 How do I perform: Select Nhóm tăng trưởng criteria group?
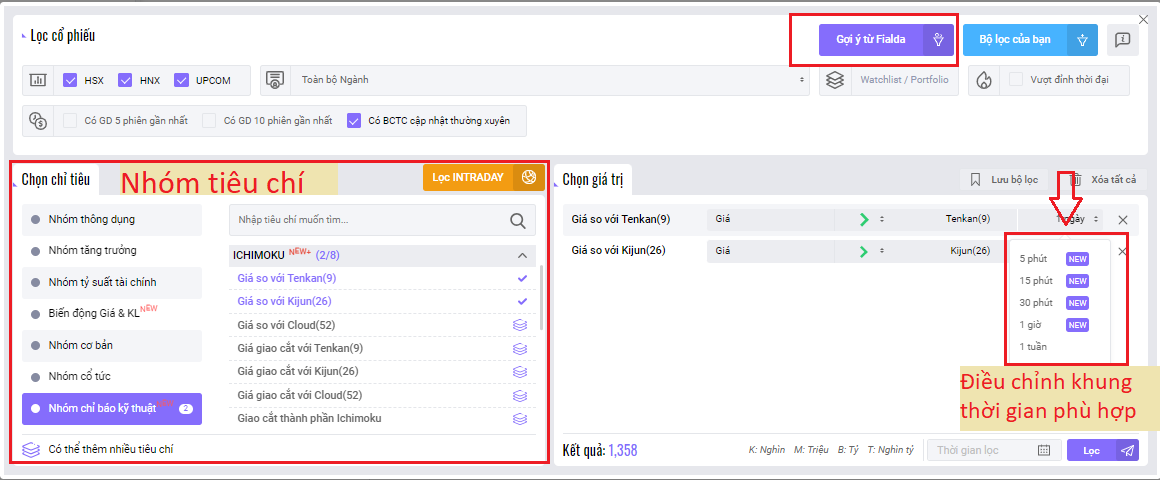click(92, 251)
